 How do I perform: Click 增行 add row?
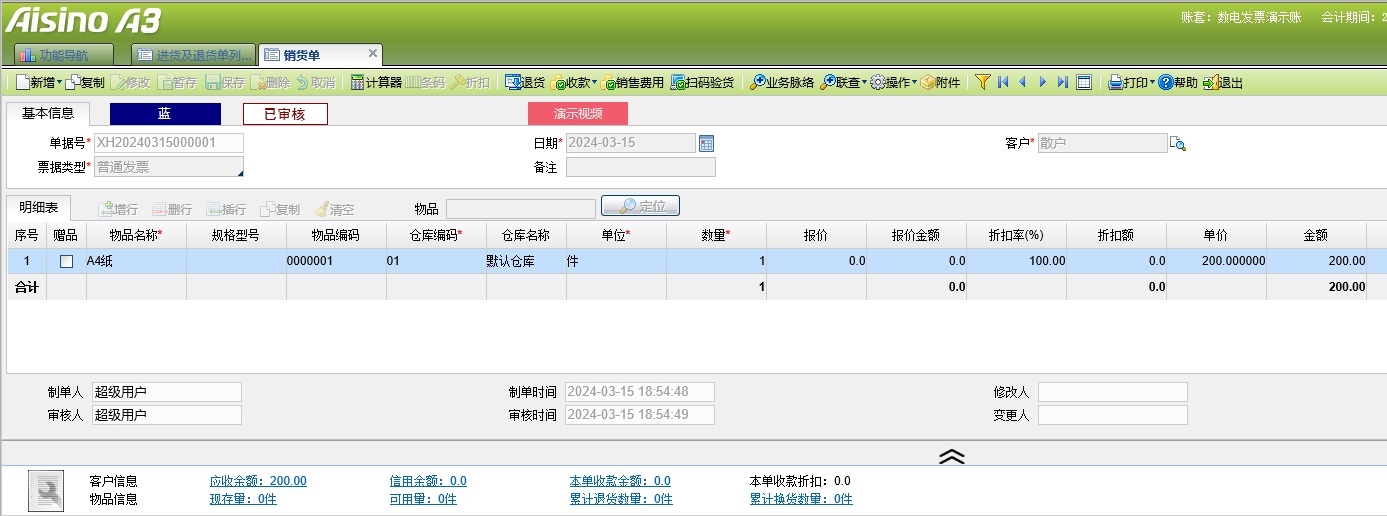pos(118,210)
